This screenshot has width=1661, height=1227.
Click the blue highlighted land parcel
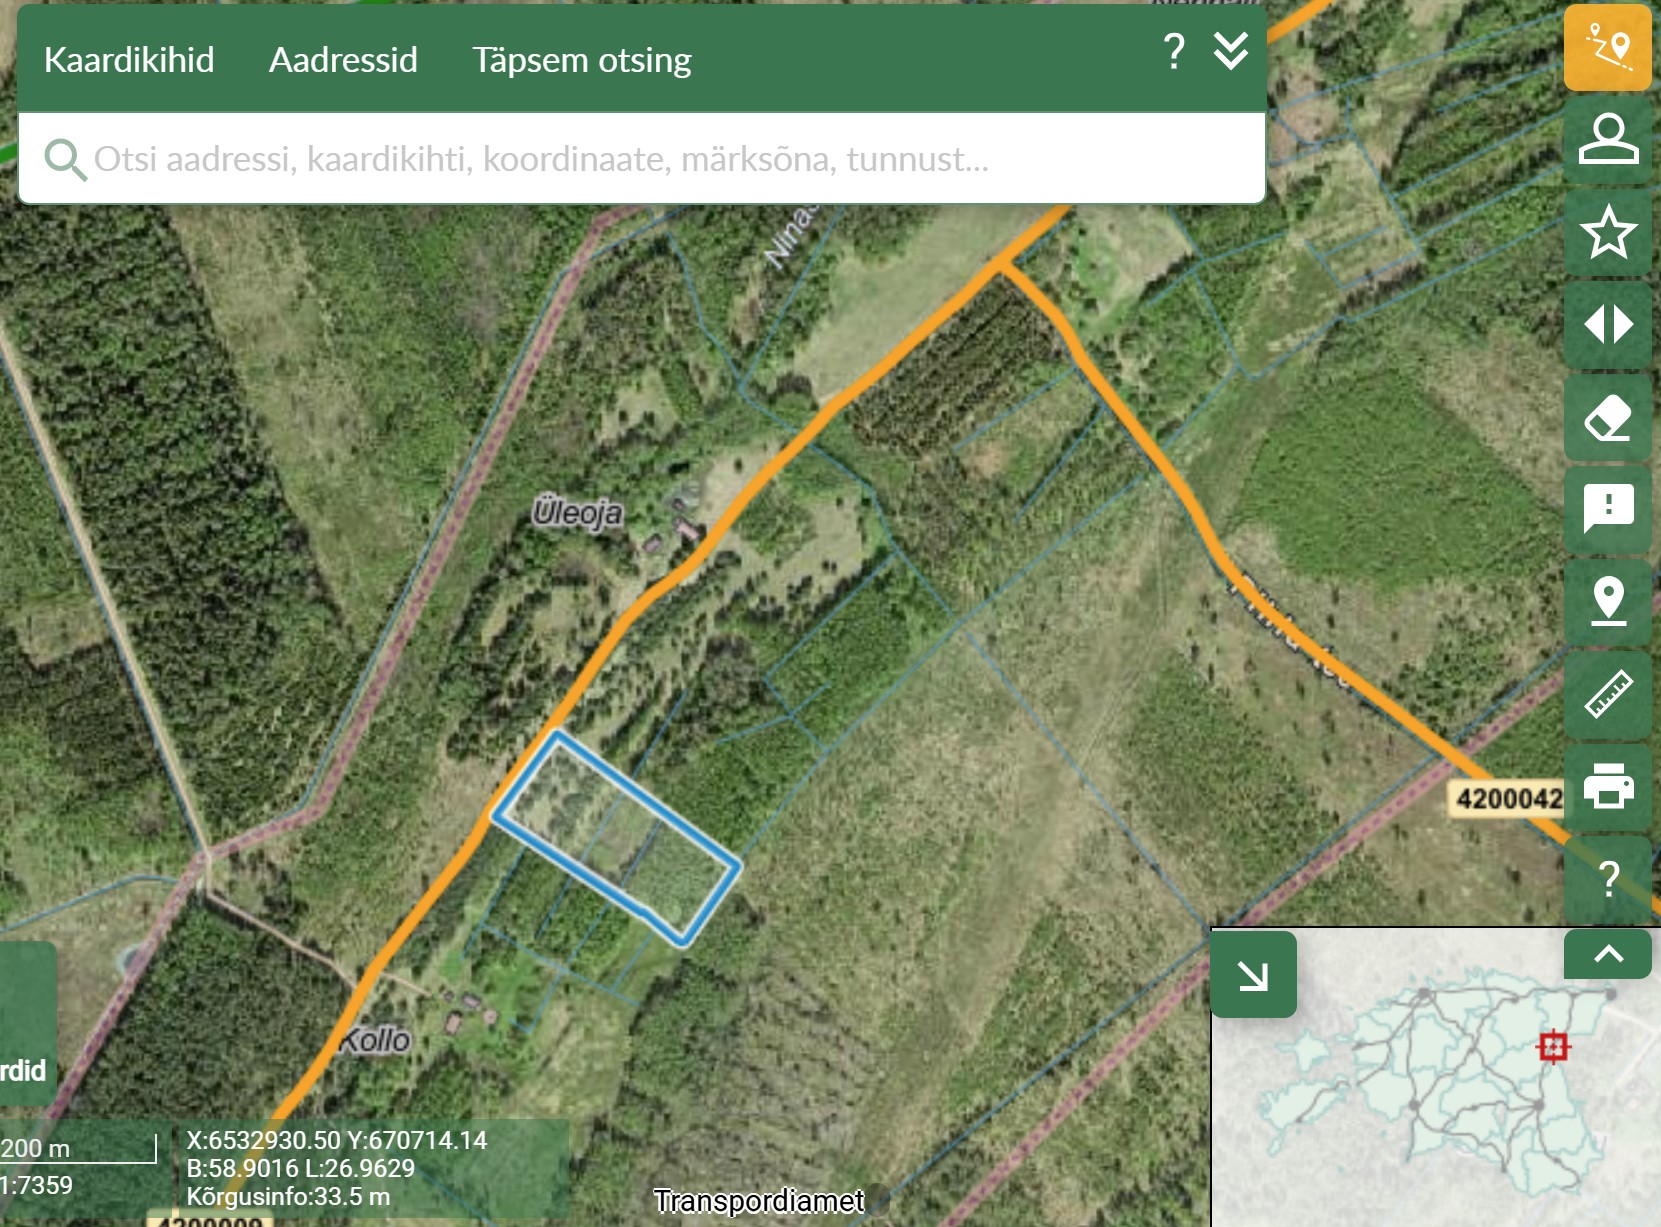(617, 836)
